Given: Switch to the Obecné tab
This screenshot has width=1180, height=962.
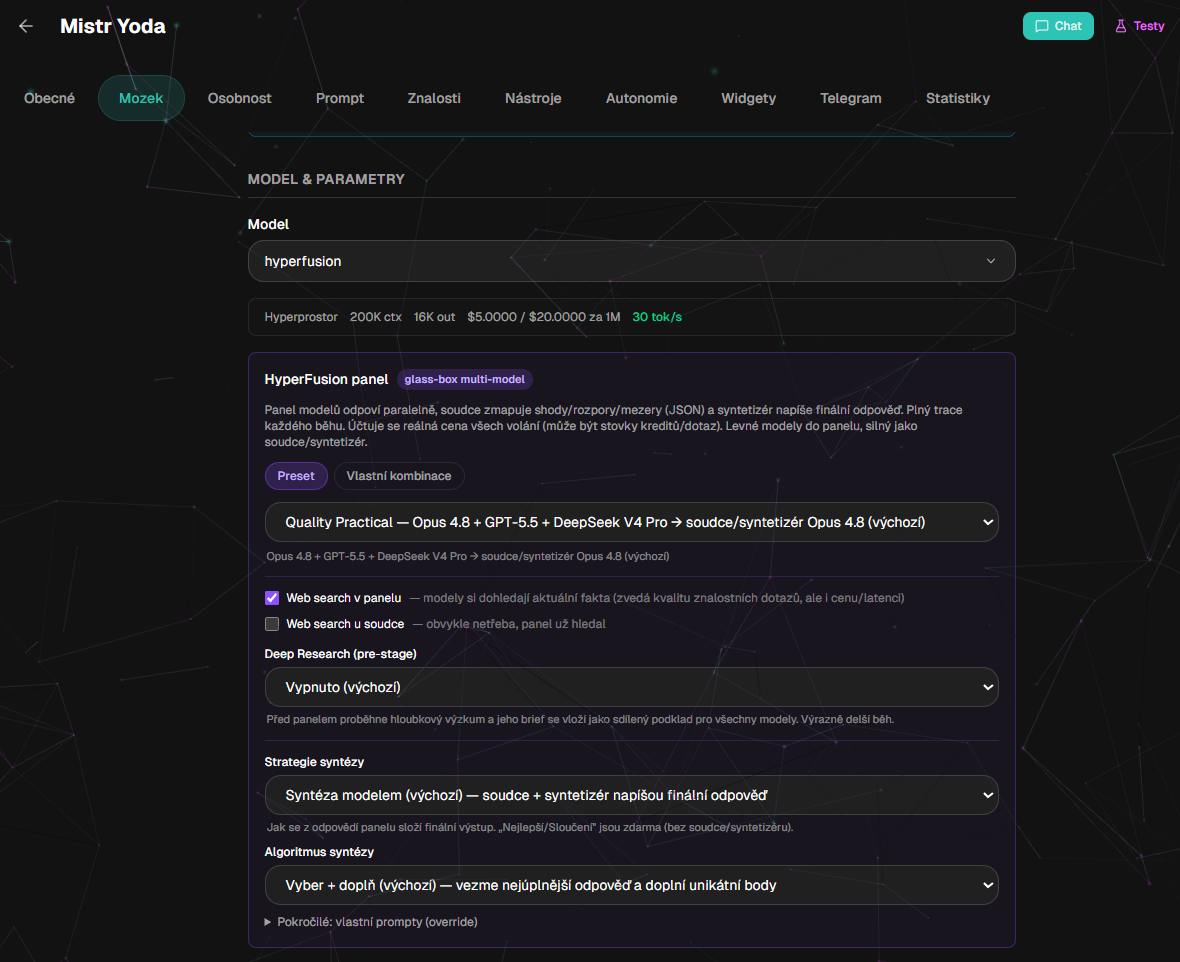Looking at the screenshot, I should pyautogui.click(x=50, y=98).
